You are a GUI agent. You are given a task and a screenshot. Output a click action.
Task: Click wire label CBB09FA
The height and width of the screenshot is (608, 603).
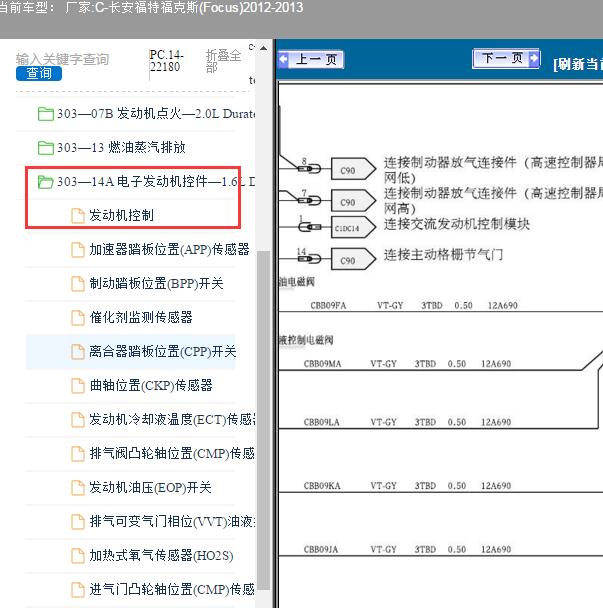click(328, 306)
